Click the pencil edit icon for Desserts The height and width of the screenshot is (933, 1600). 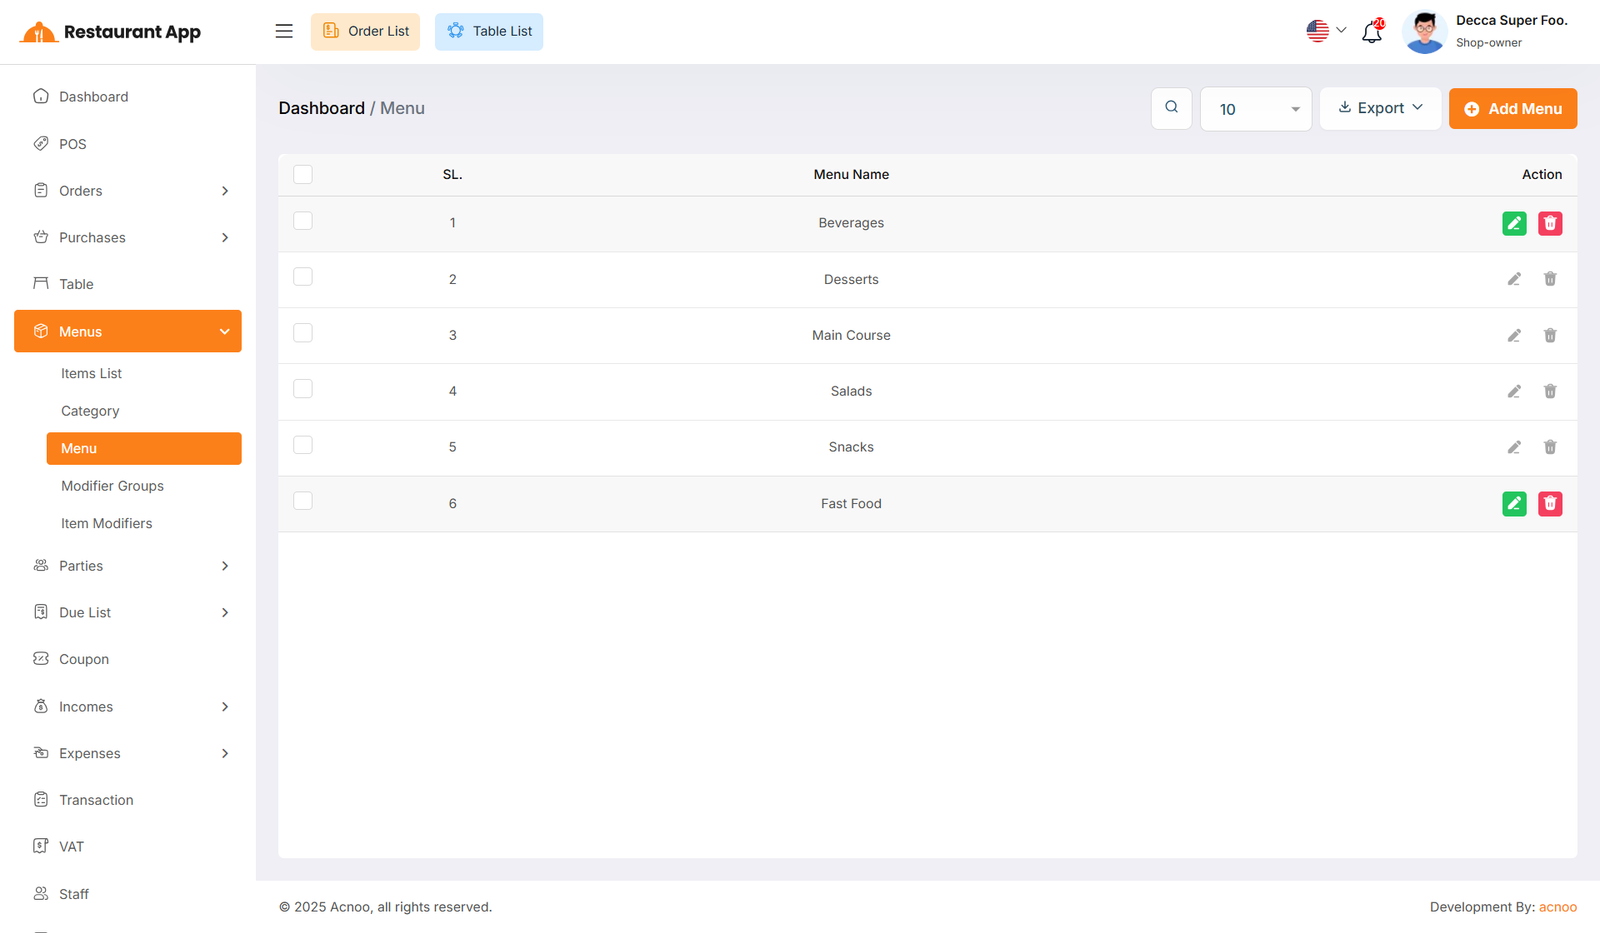[1514, 279]
